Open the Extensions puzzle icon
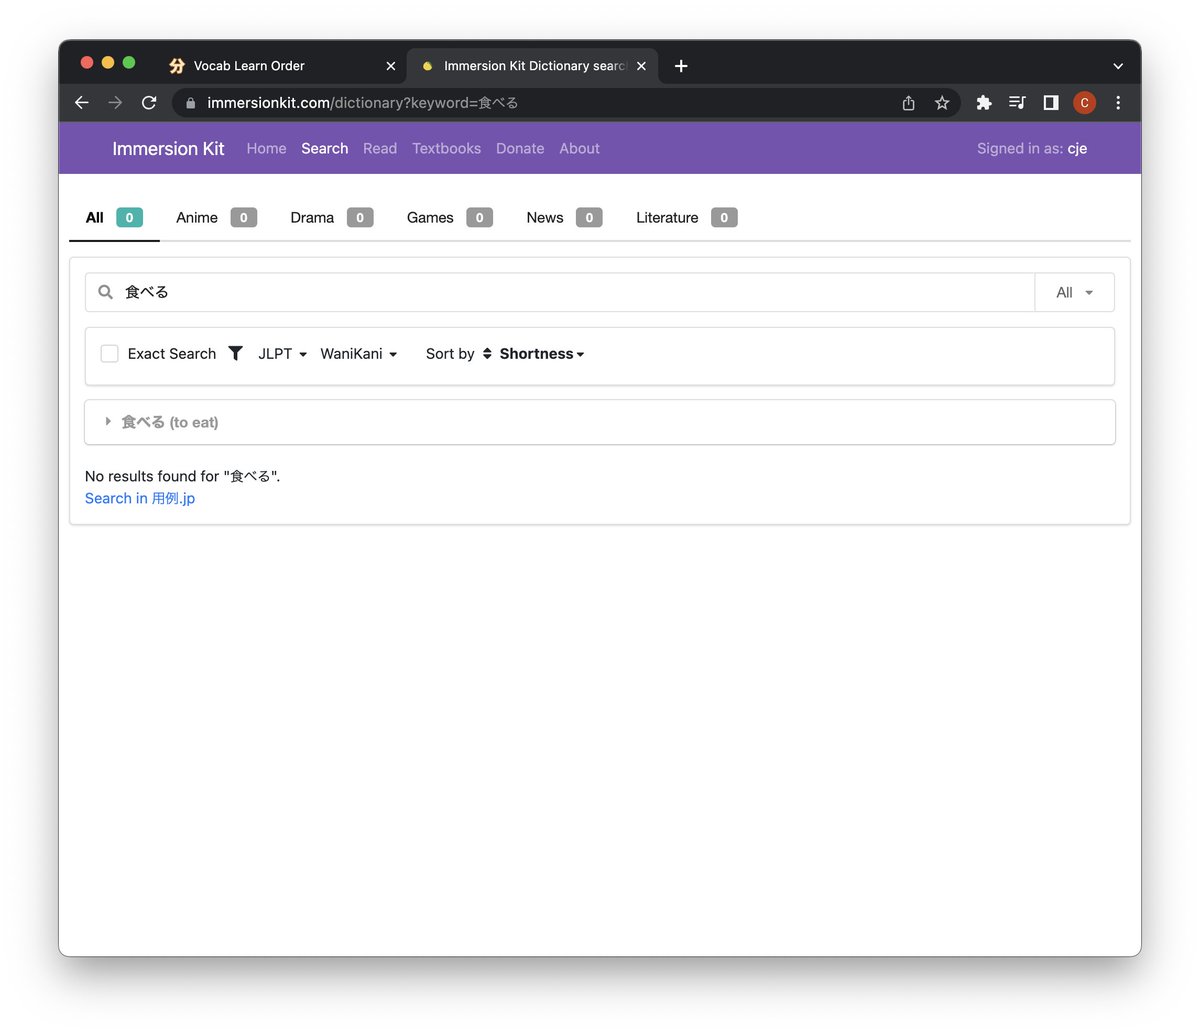 pyautogui.click(x=984, y=103)
